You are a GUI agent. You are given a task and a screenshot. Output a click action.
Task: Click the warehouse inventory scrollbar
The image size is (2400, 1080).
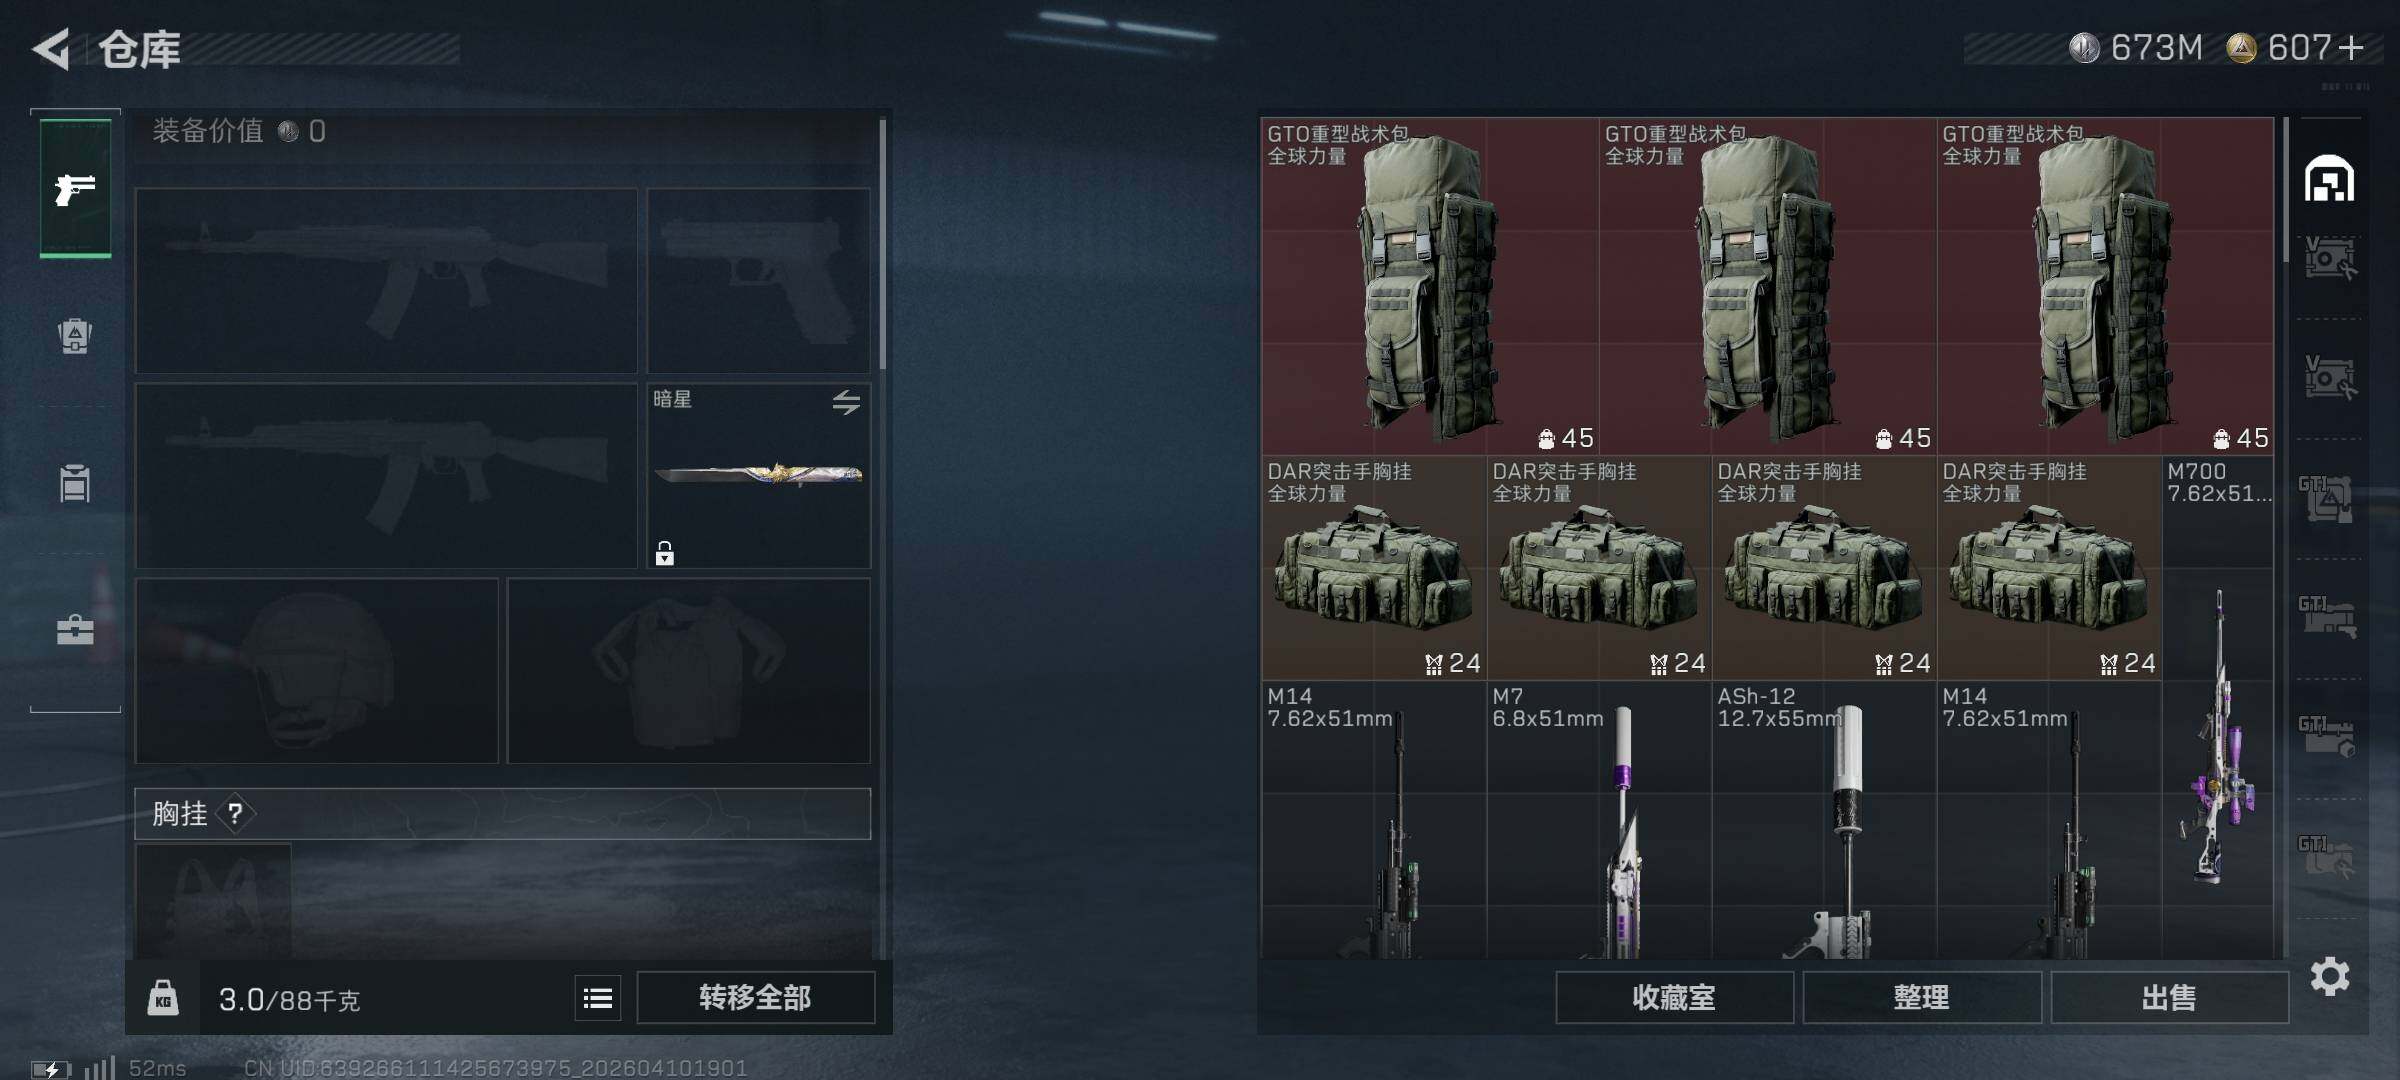coord(2286,190)
